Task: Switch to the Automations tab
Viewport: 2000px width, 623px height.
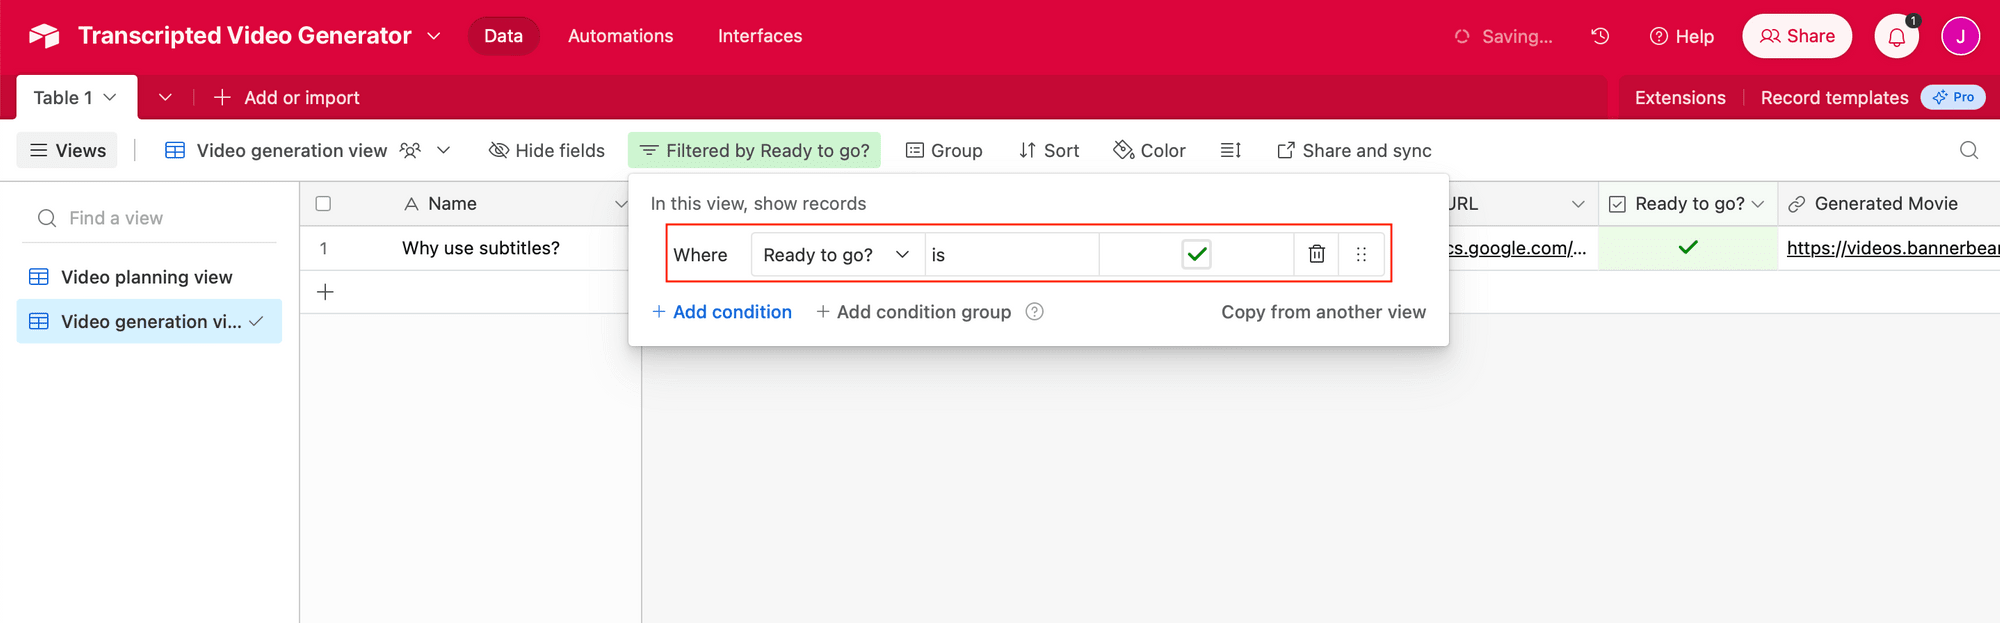Action: coord(620,36)
